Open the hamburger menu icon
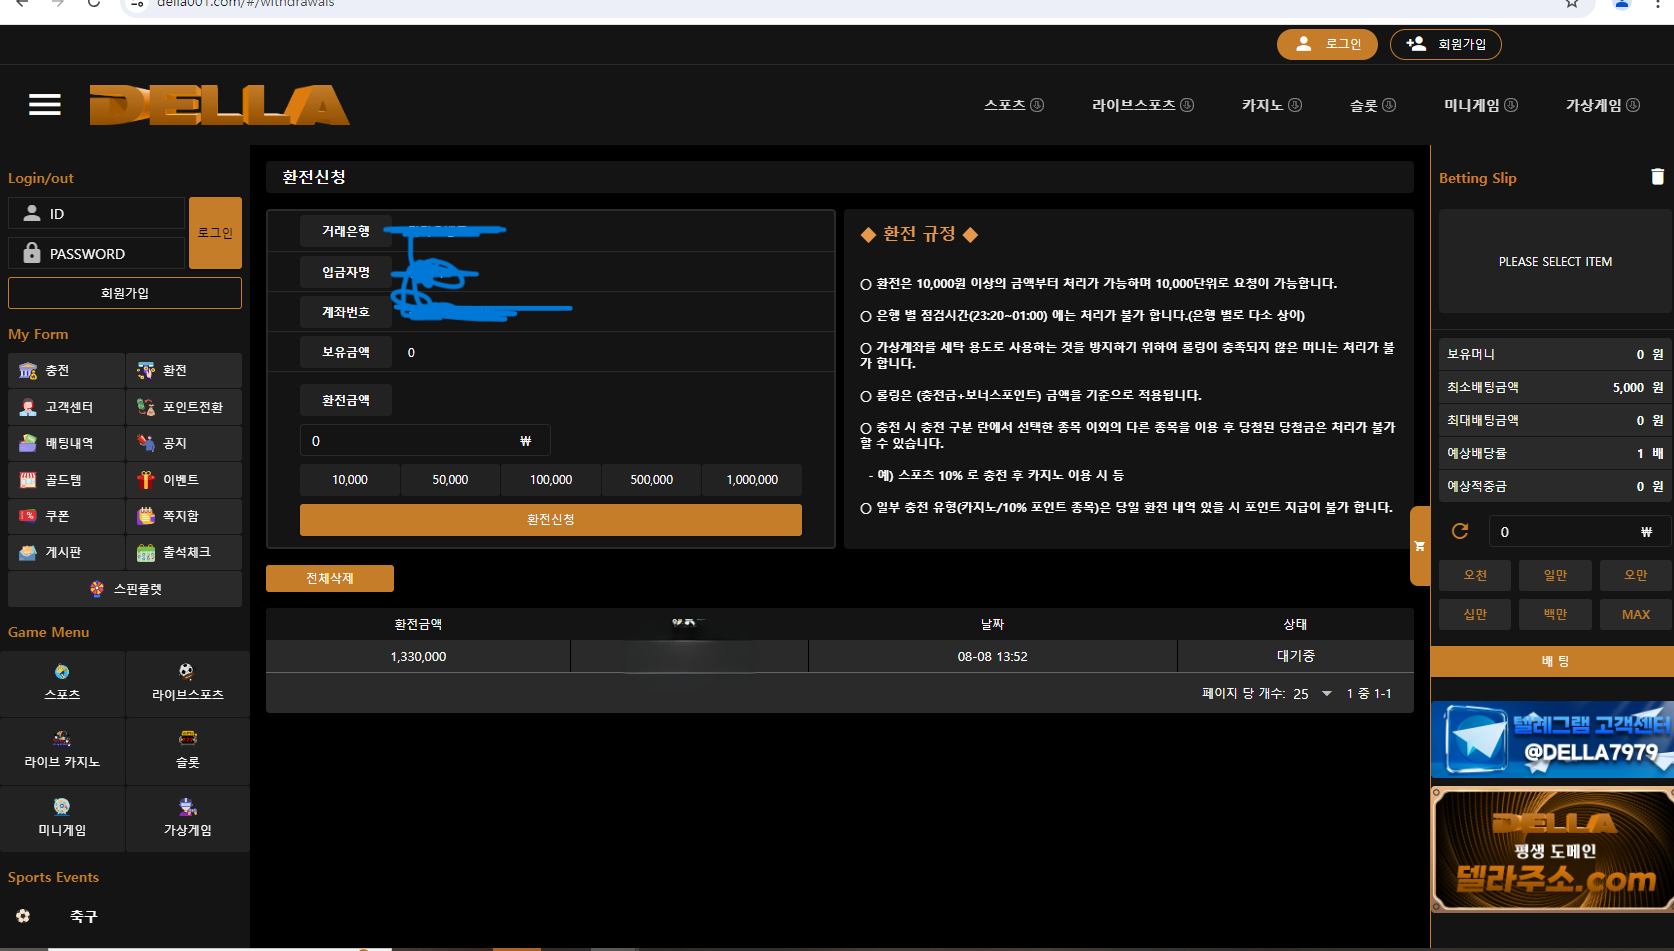This screenshot has width=1674, height=951. coord(45,105)
